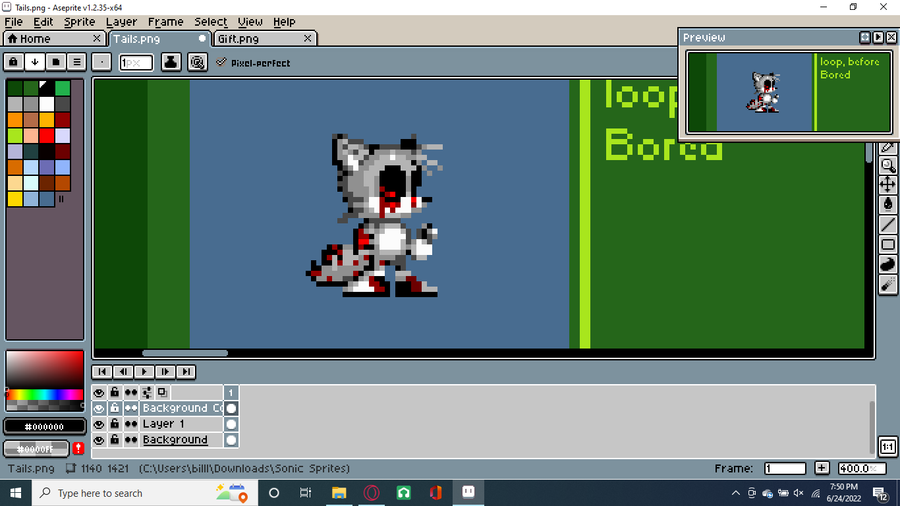Go to first frame button
Image resolution: width=900 pixels, height=506 pixels.
point(102,372)
